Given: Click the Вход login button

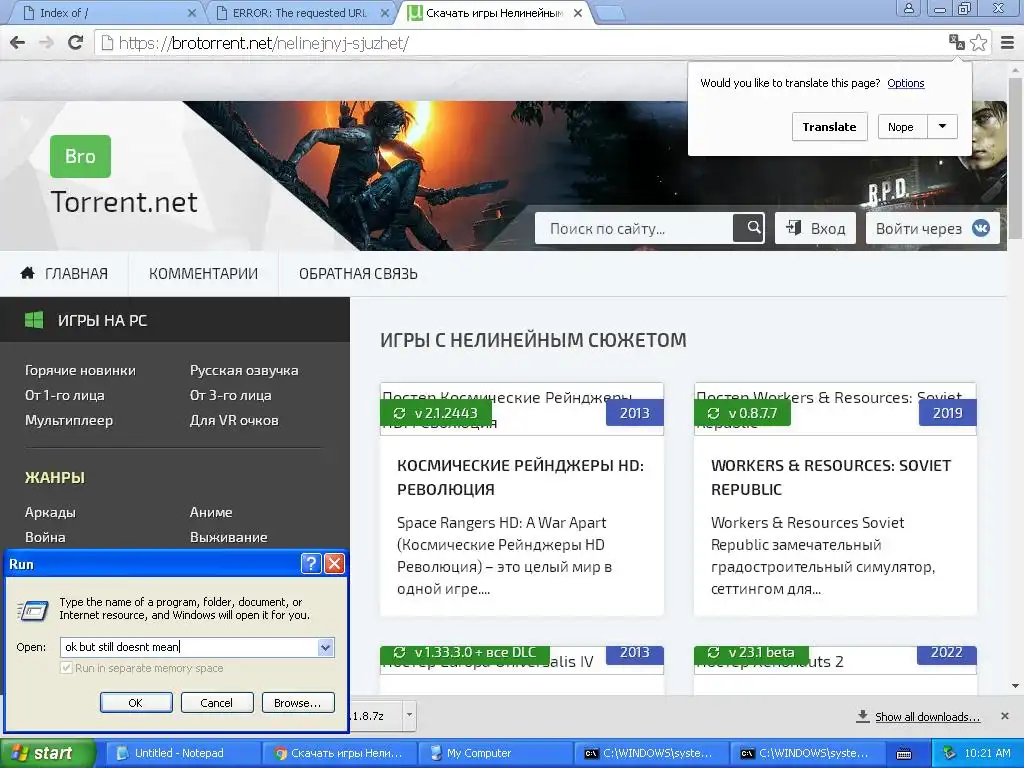Looking at the screenshot, I should pyautogui.click(x=815, y=228).
